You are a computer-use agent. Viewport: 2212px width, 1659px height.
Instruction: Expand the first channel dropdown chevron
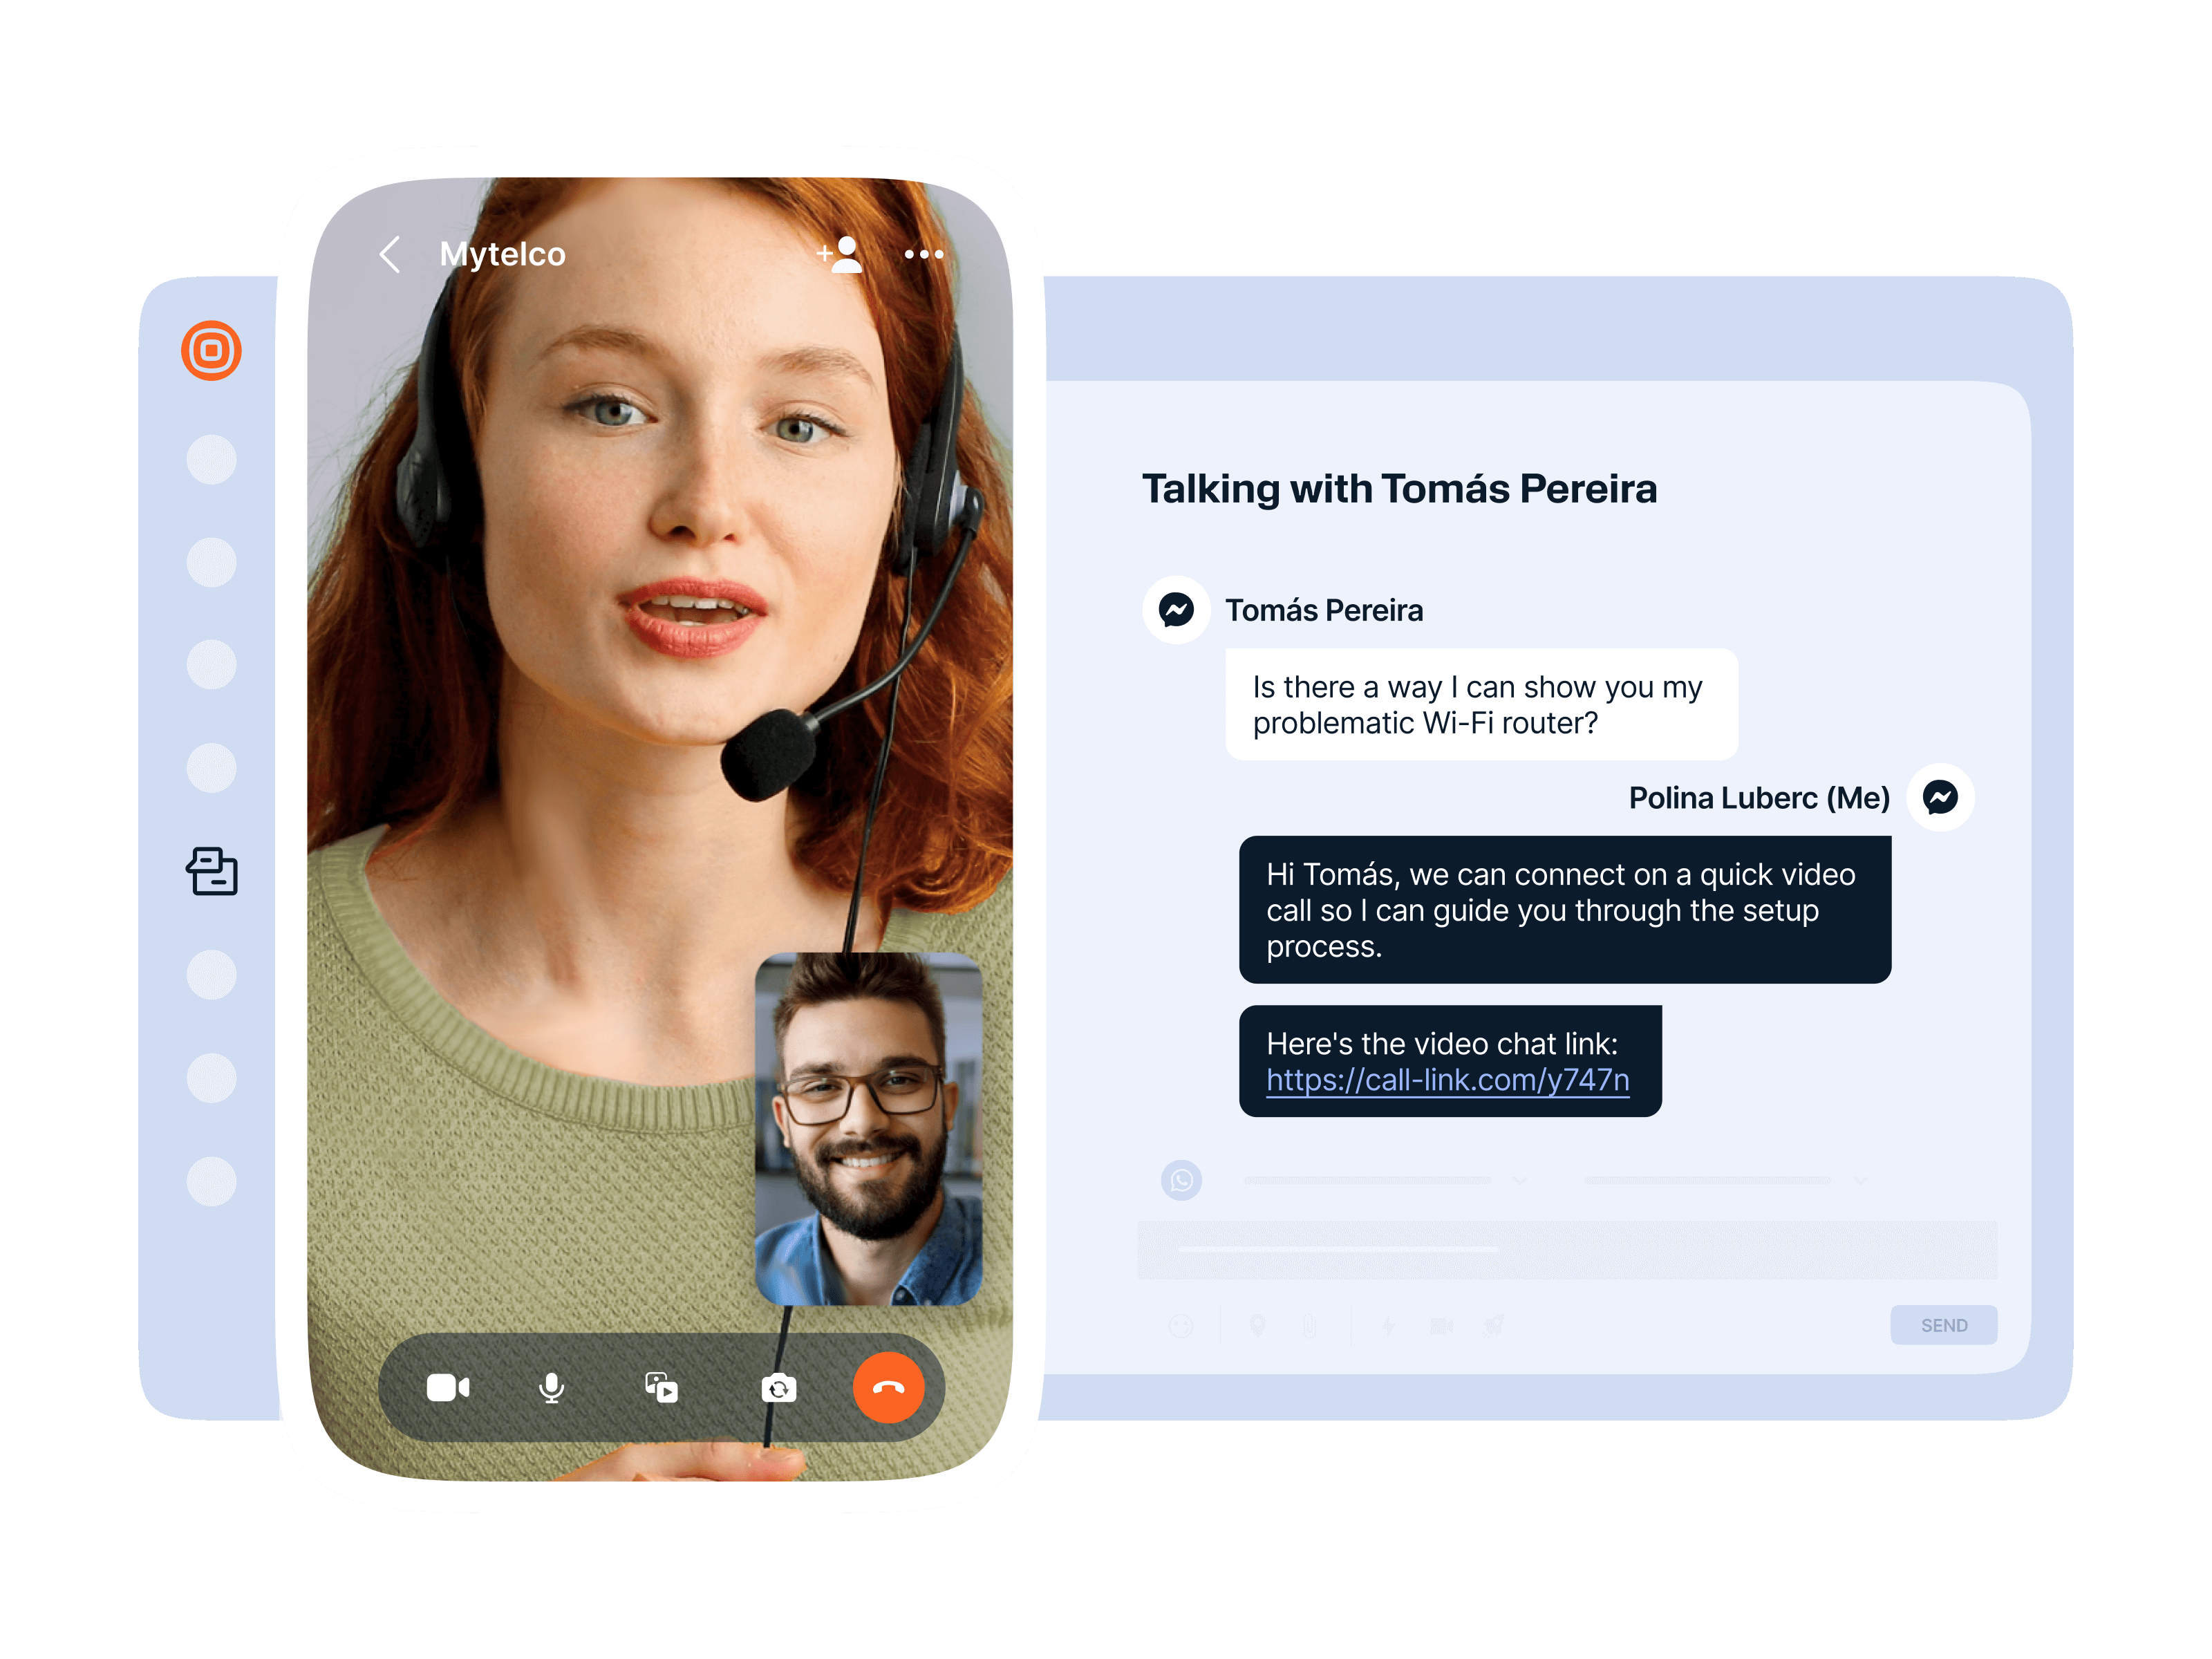(x=1520, y=1181)
